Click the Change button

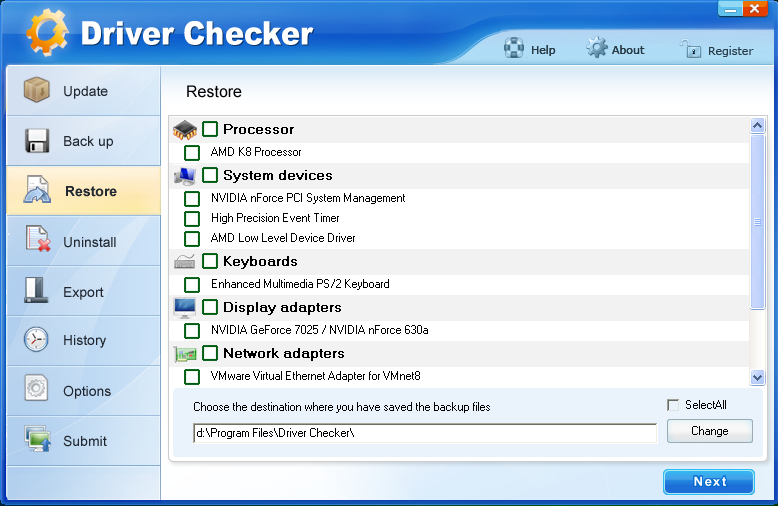(710, 431)
